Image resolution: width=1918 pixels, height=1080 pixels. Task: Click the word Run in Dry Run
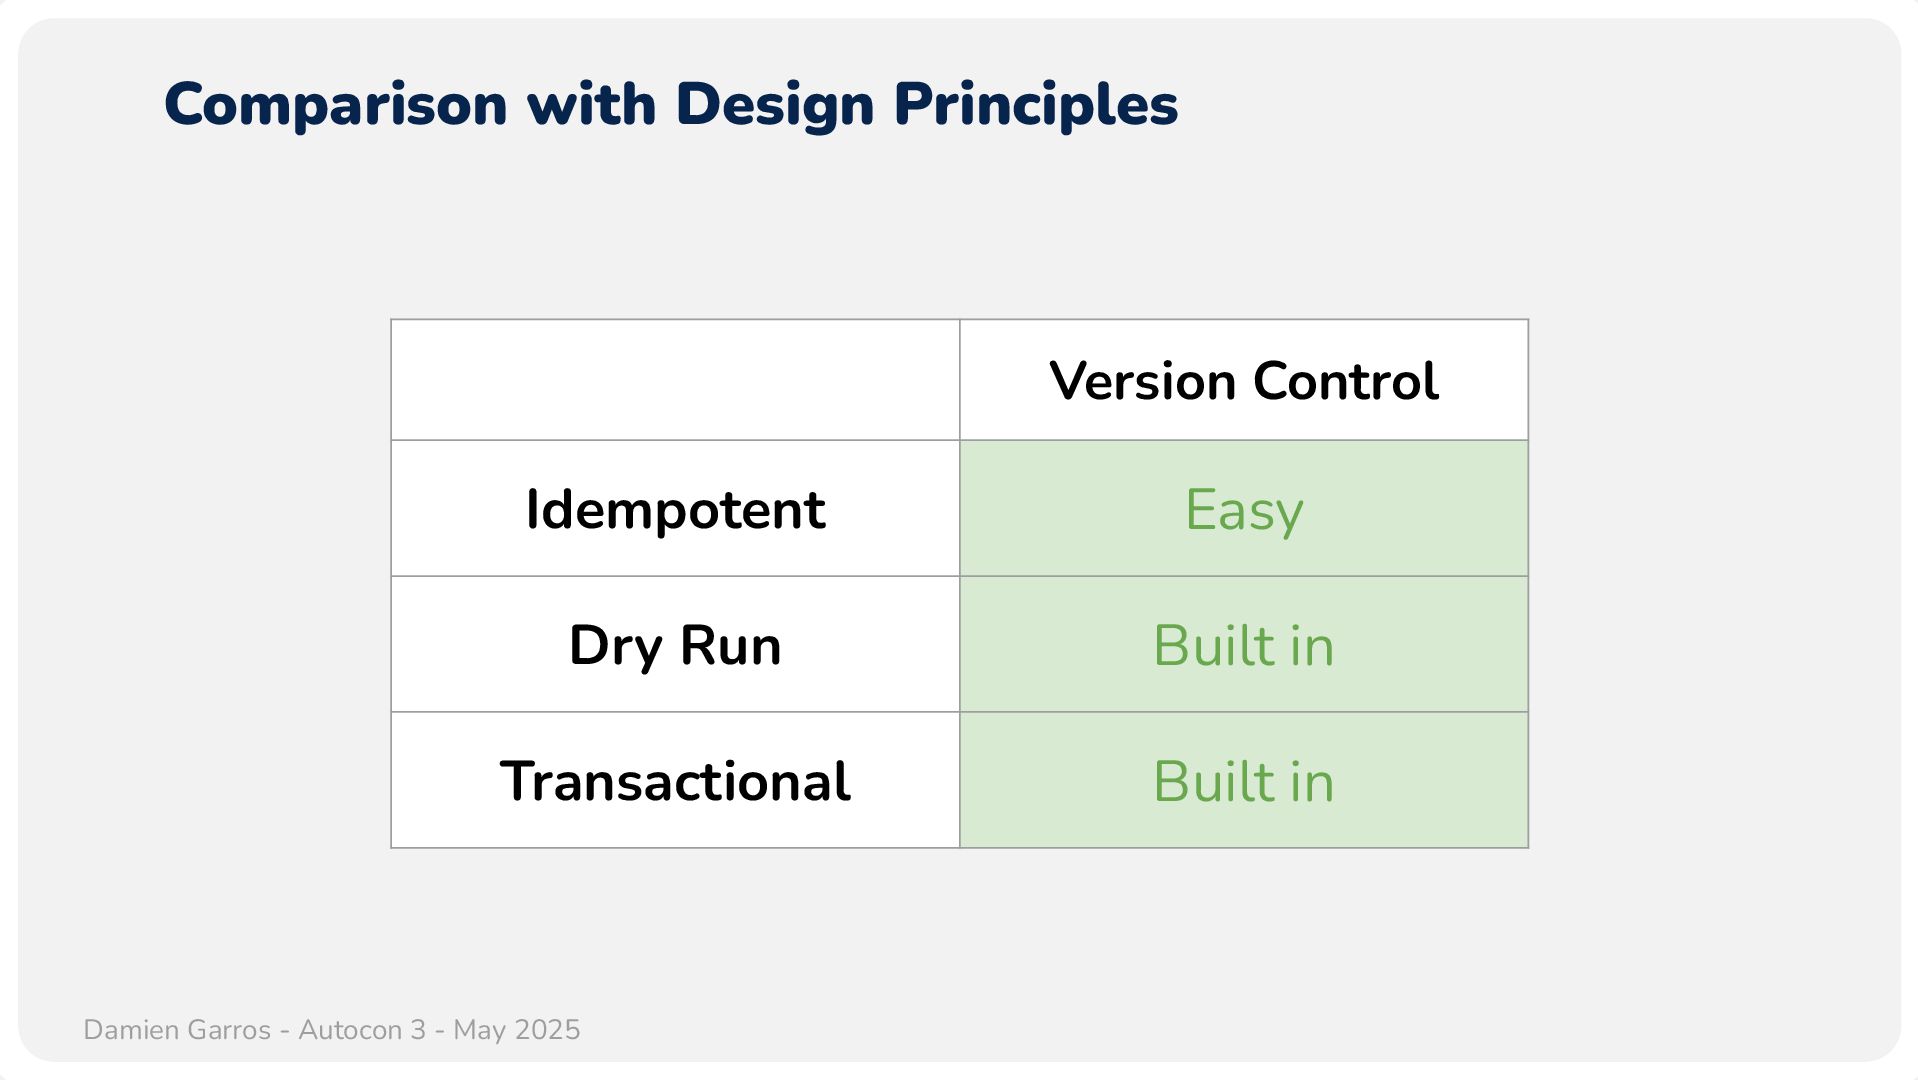tap(730, 645)
